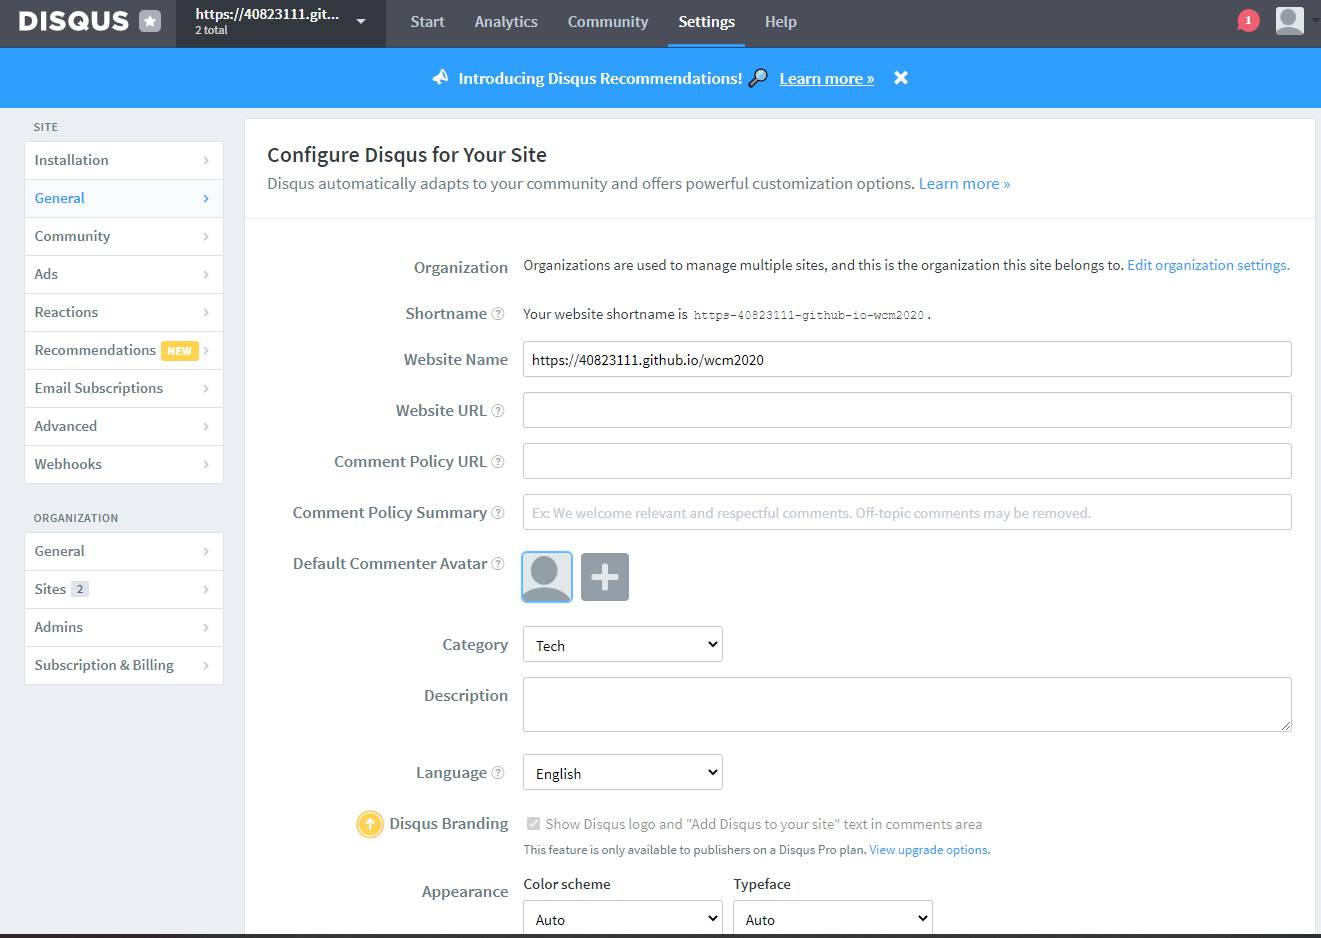Screen dimensions: 1321x938
Task: Open Reactions settings in sidebar
Action: (x=124, y=312)
